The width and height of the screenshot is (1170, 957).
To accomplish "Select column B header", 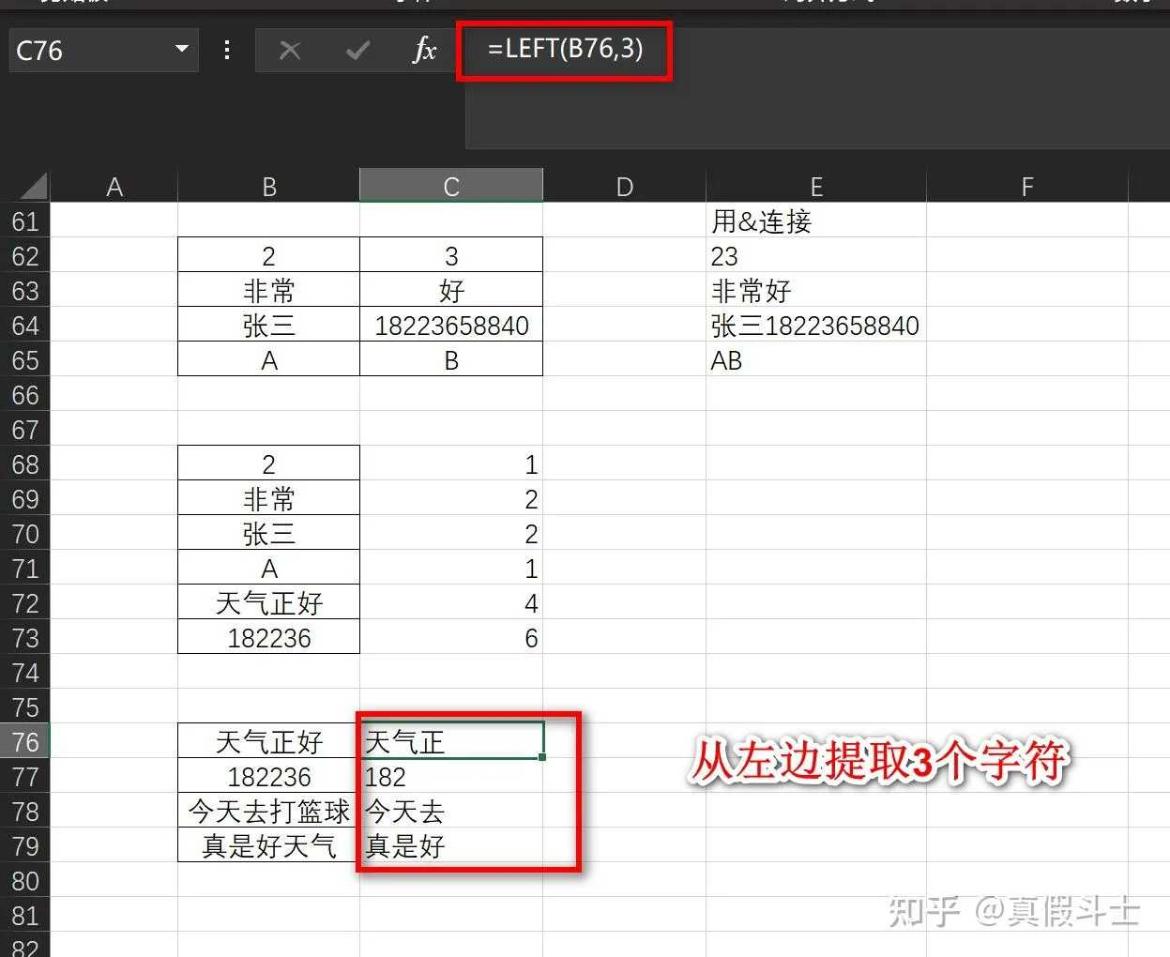I will pos(269,186).
